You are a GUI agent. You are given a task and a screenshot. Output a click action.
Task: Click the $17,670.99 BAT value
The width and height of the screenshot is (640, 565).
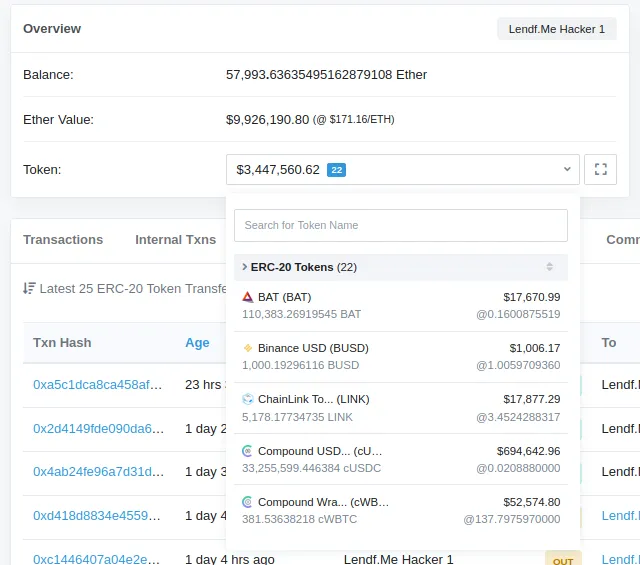531,297
